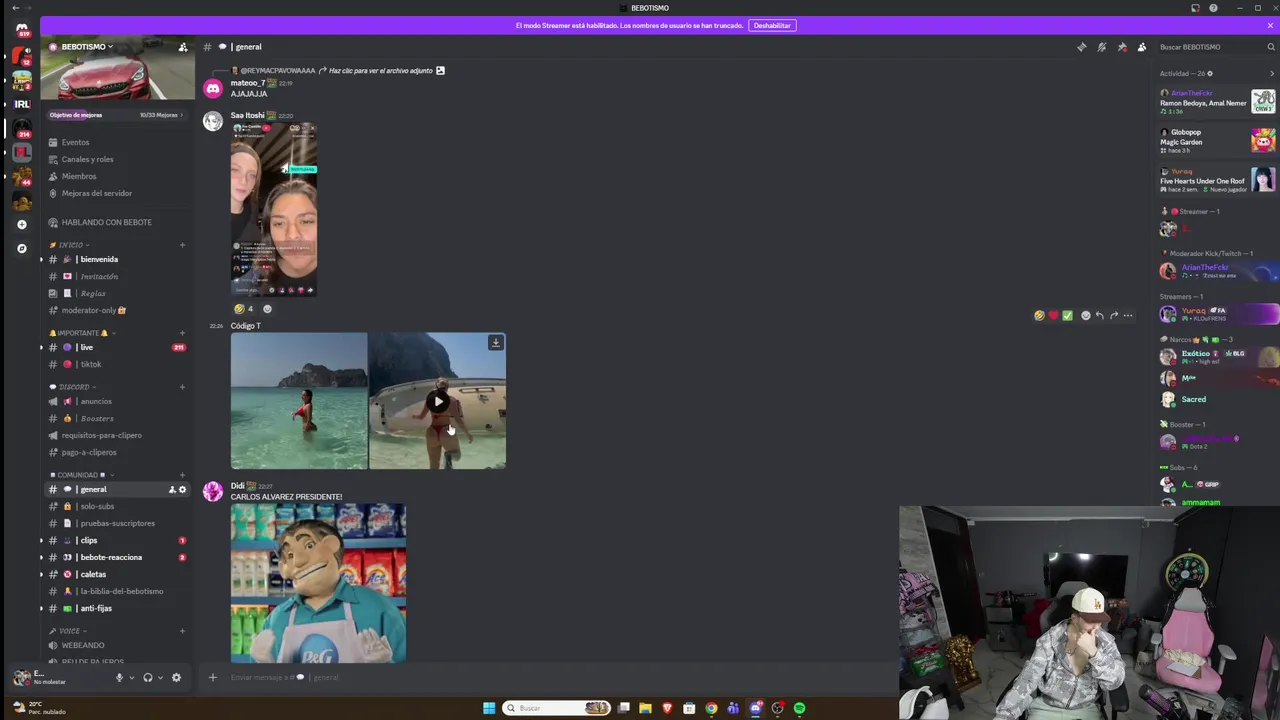Click Deshabilitar streamer mode button
The image size is (1280, 720).
[772, 26]
